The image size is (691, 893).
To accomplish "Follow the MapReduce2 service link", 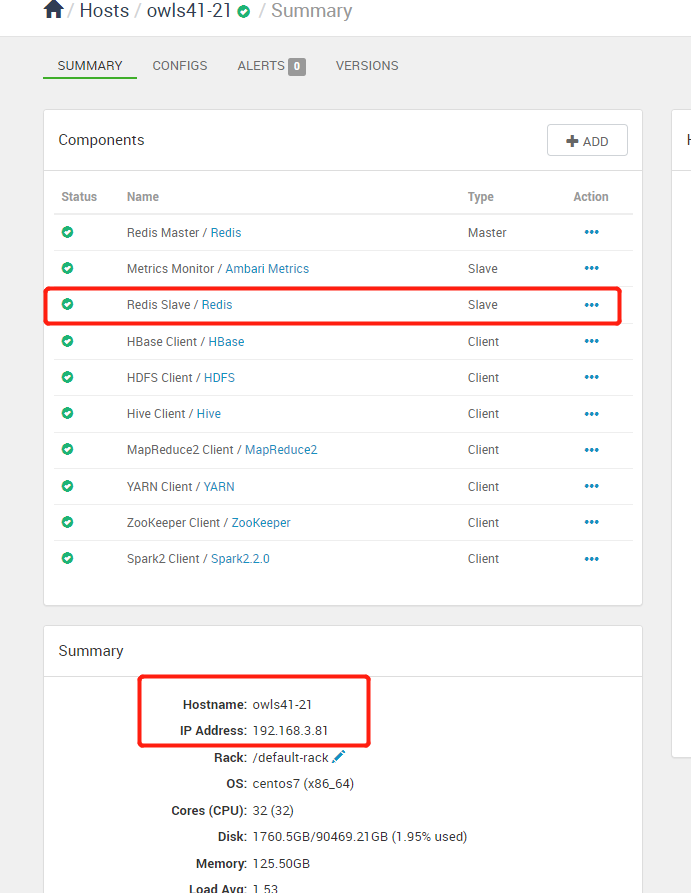I will pos(281,450).
